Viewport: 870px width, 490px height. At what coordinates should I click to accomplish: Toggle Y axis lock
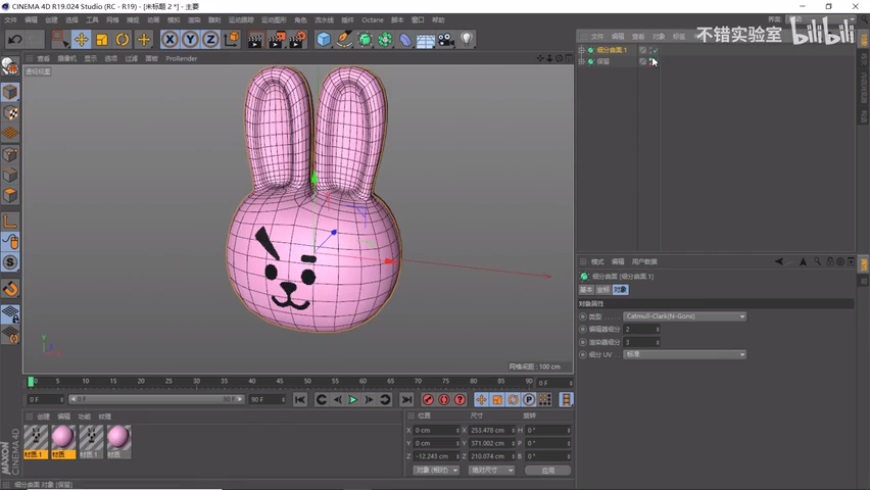[x=190, y=39]
